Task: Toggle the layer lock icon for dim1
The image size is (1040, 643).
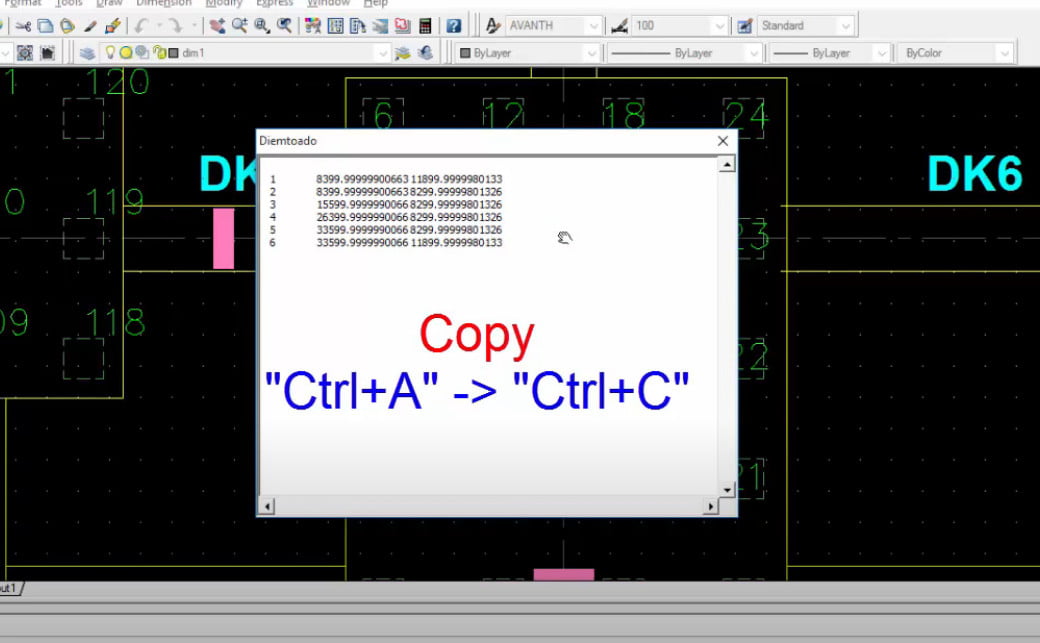Action: tap(159, 53)
